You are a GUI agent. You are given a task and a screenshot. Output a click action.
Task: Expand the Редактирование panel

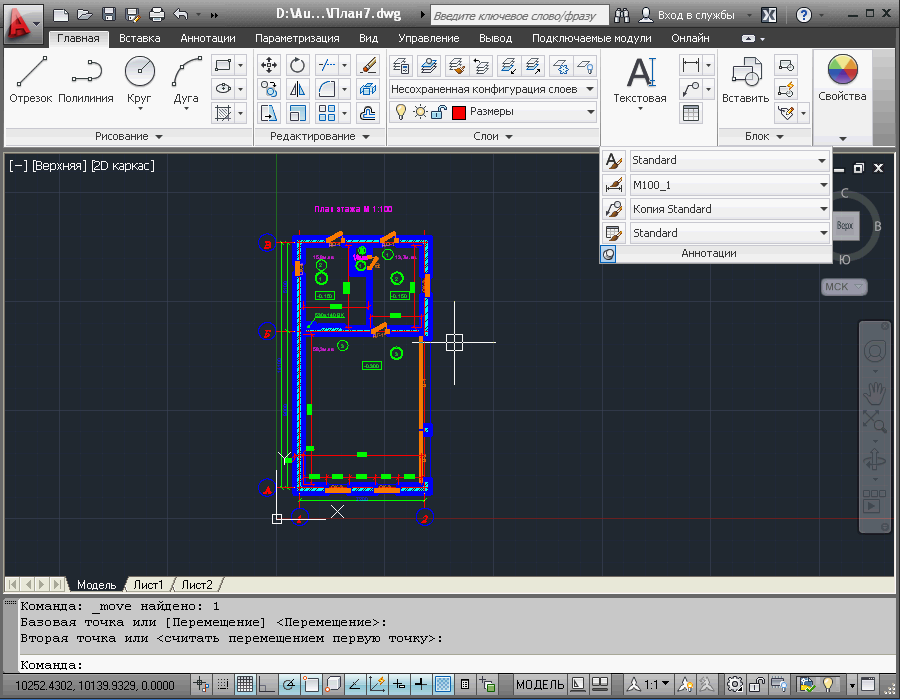click(x=319, y=137)
